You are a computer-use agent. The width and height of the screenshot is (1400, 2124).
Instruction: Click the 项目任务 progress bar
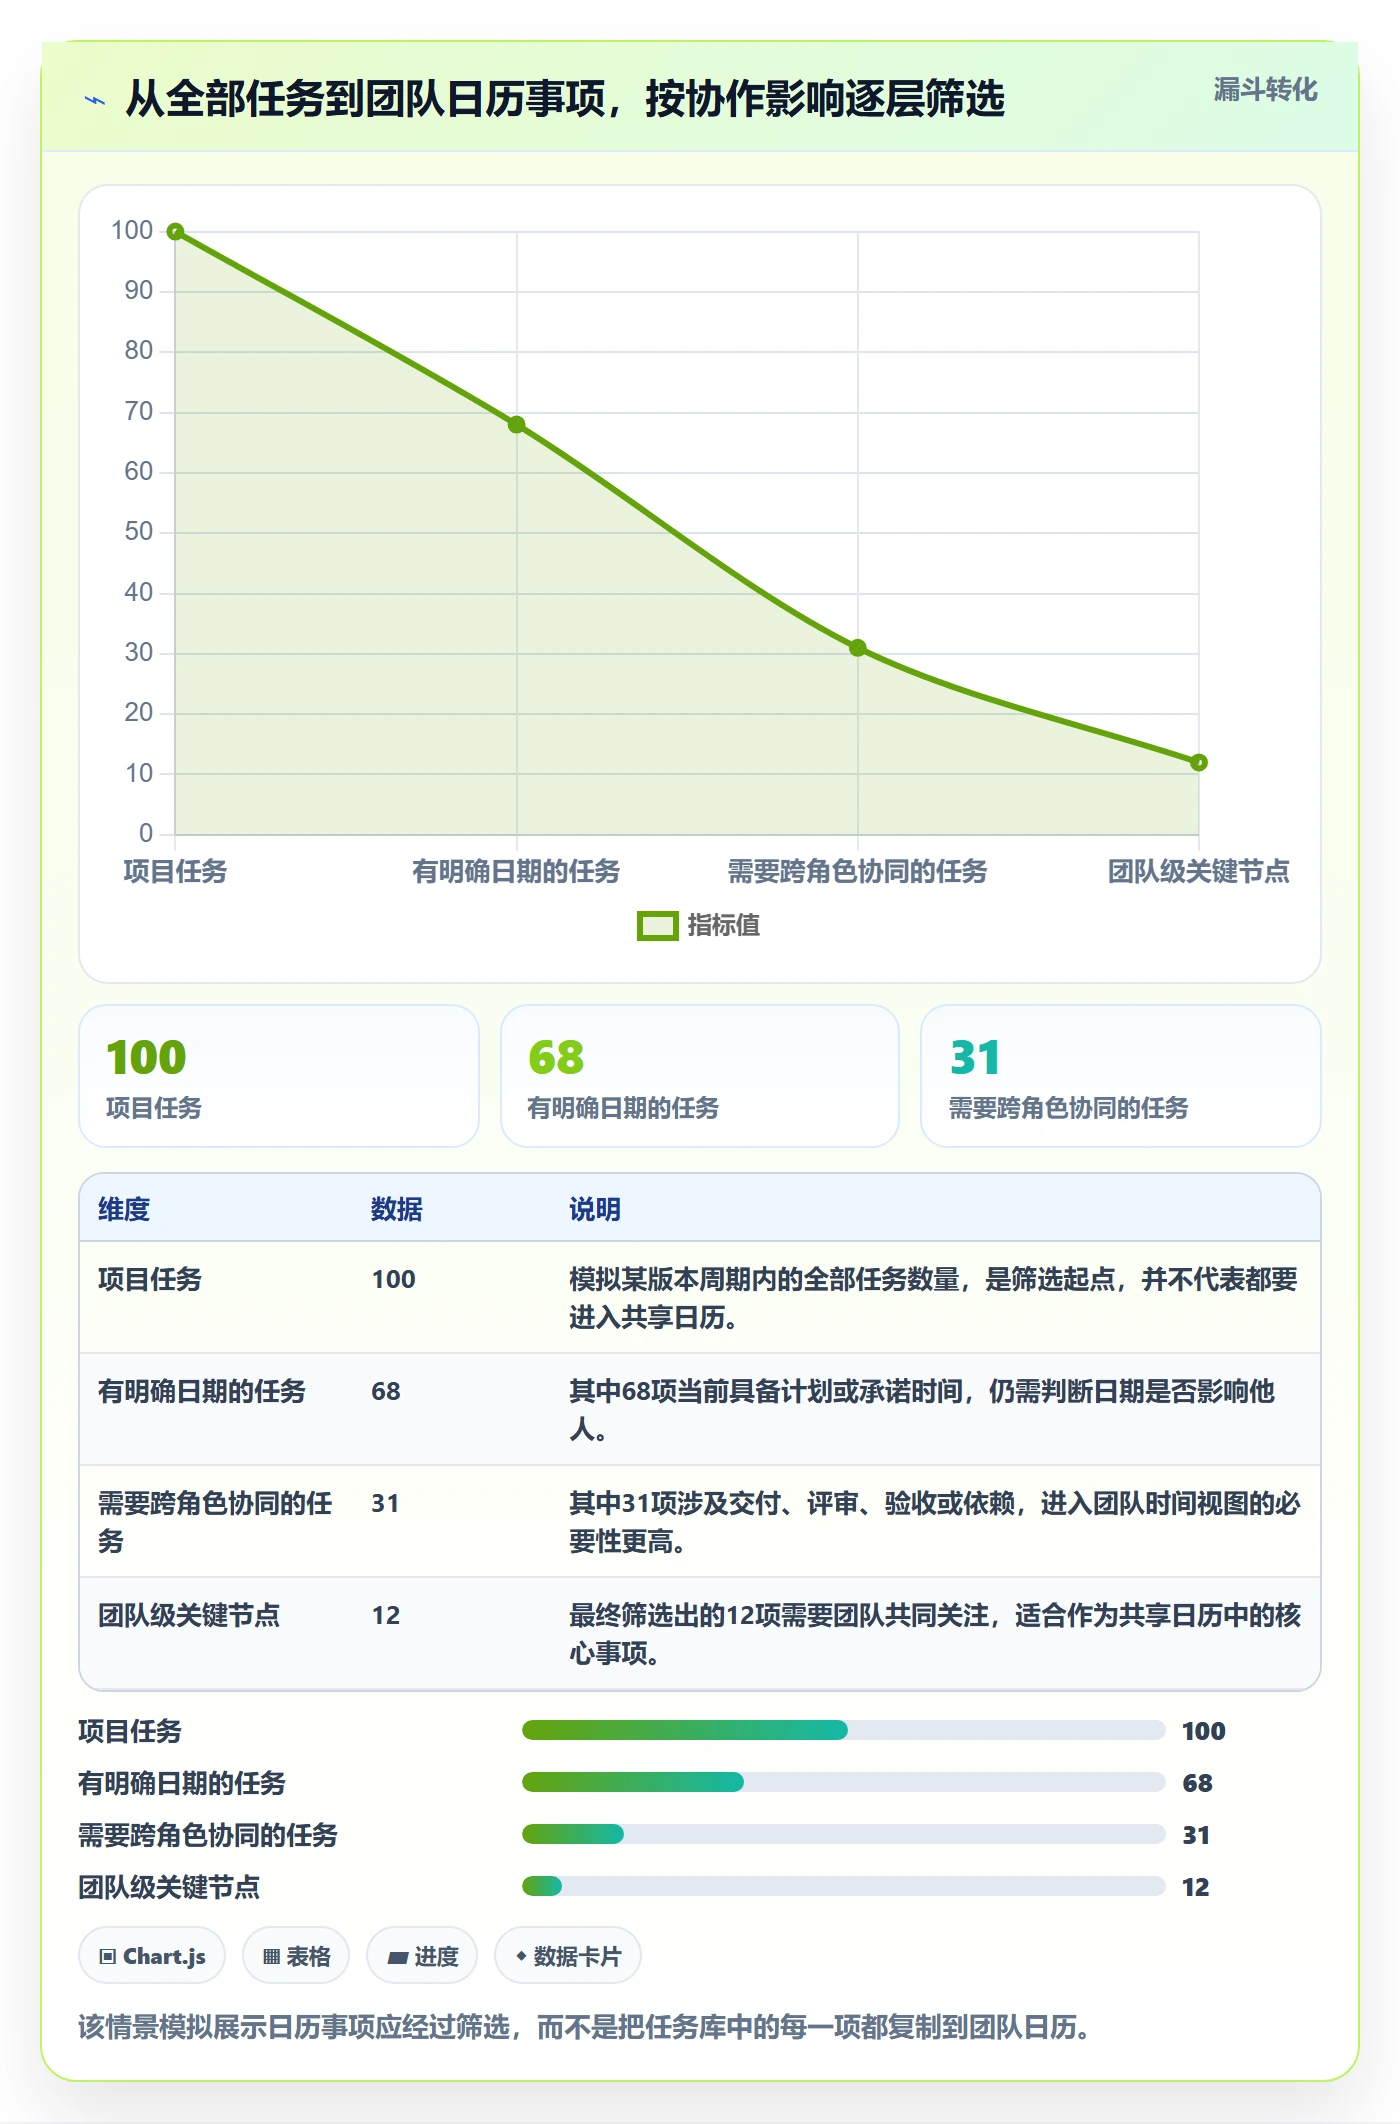point(843,1730)
